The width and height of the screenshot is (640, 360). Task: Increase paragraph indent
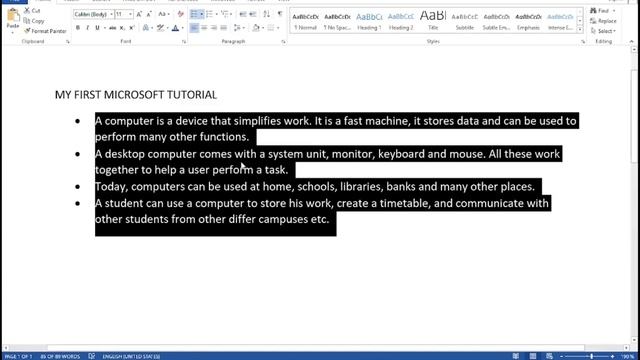pos(253,14)
